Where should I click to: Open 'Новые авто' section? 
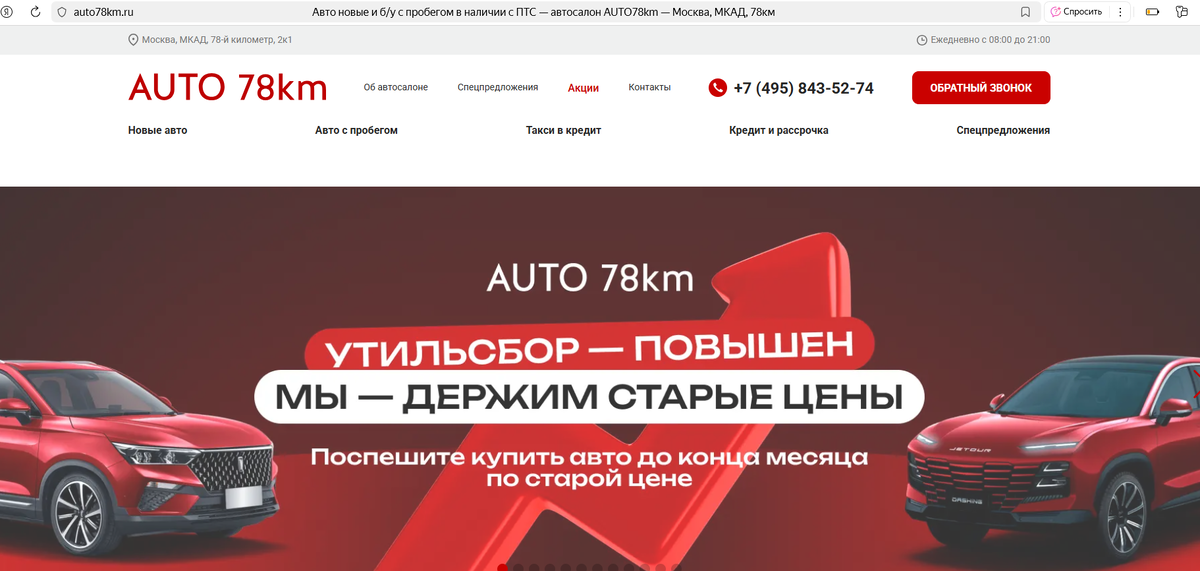(158, 130)
